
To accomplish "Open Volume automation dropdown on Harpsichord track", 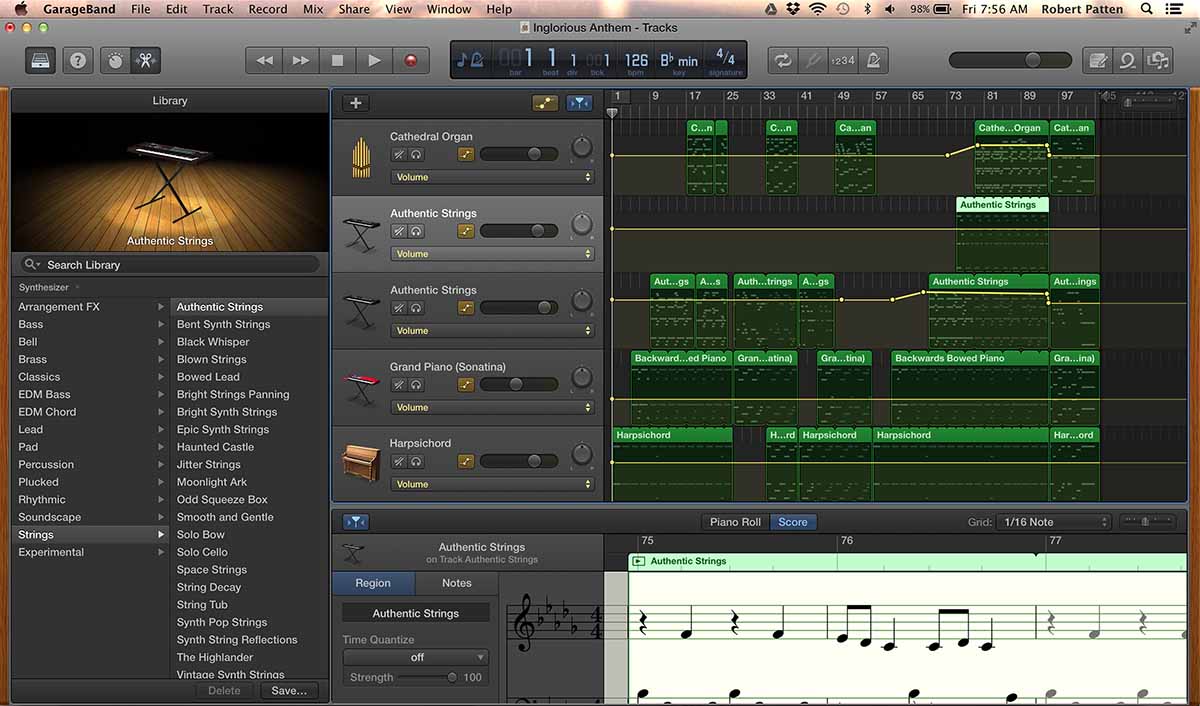I will [x=492, y=484].
